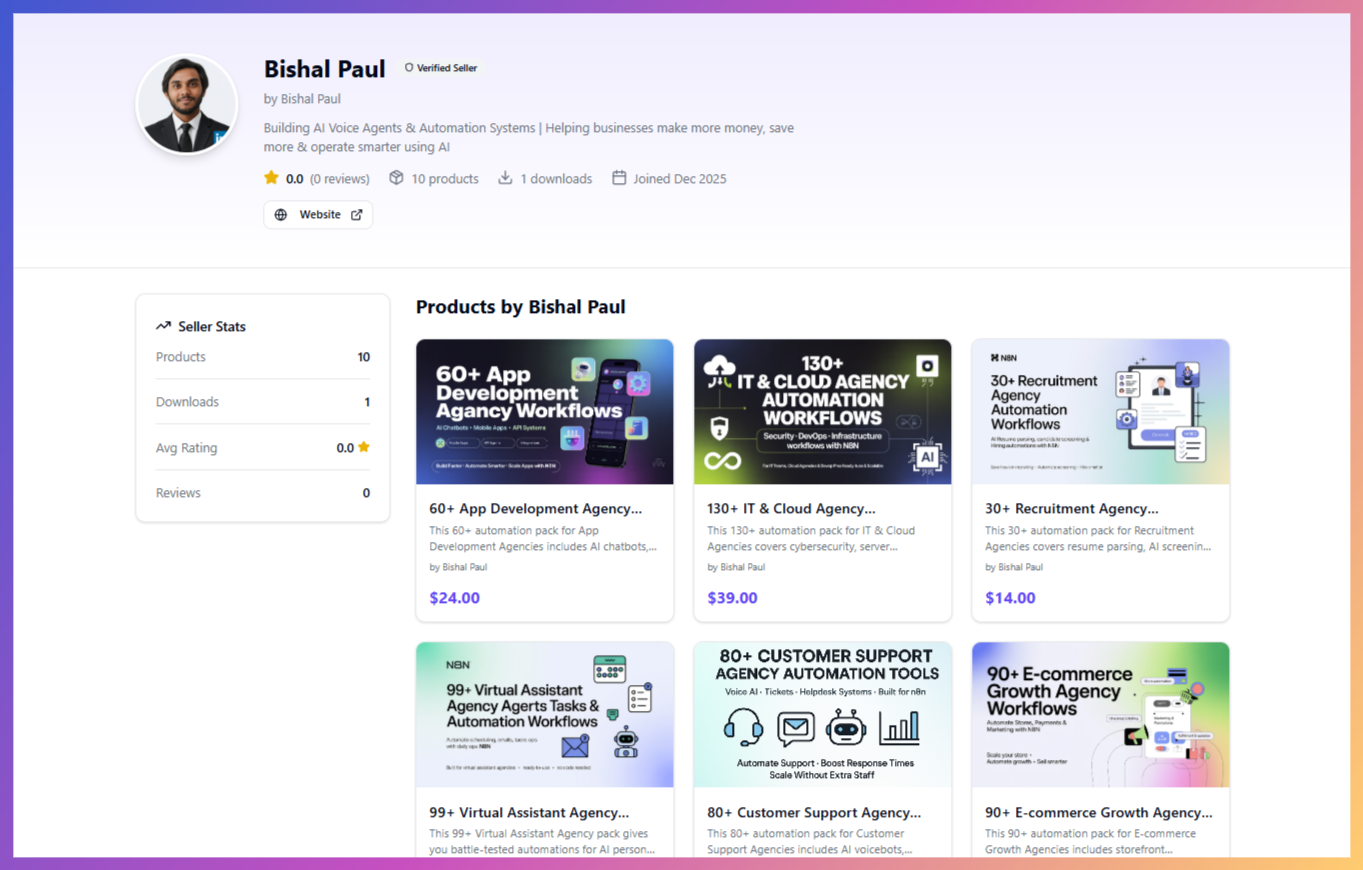Click the star icon beside Avg Rating 0.0
The image size is (1363, 870).
[363, 448]
